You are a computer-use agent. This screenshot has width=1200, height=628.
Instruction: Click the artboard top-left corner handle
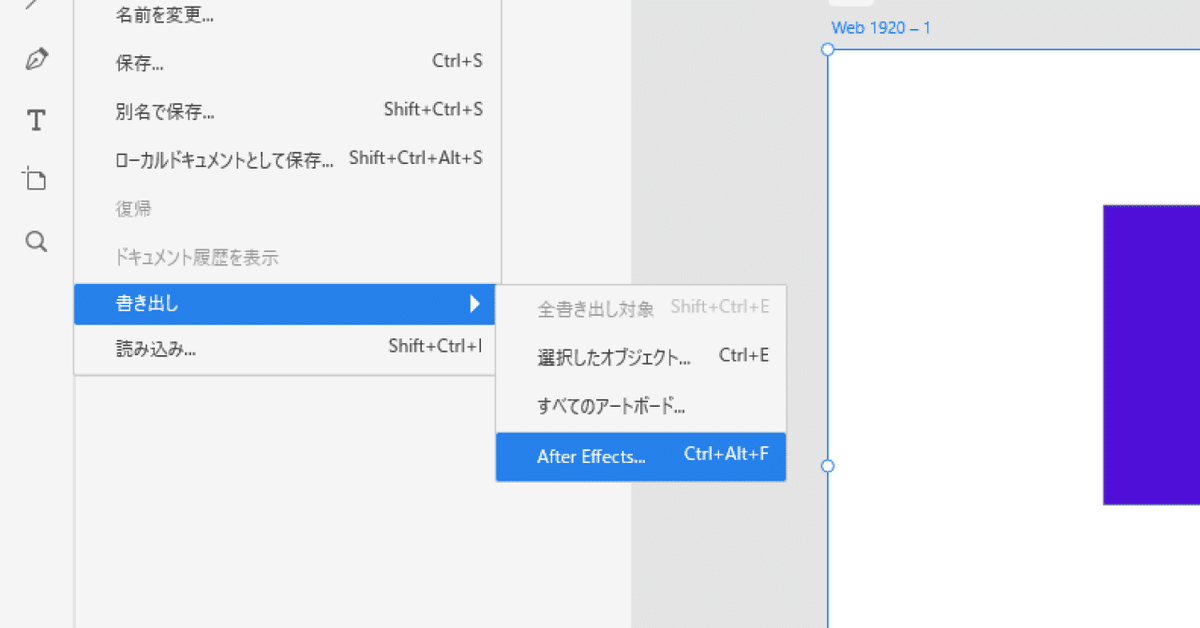[828, 49]
